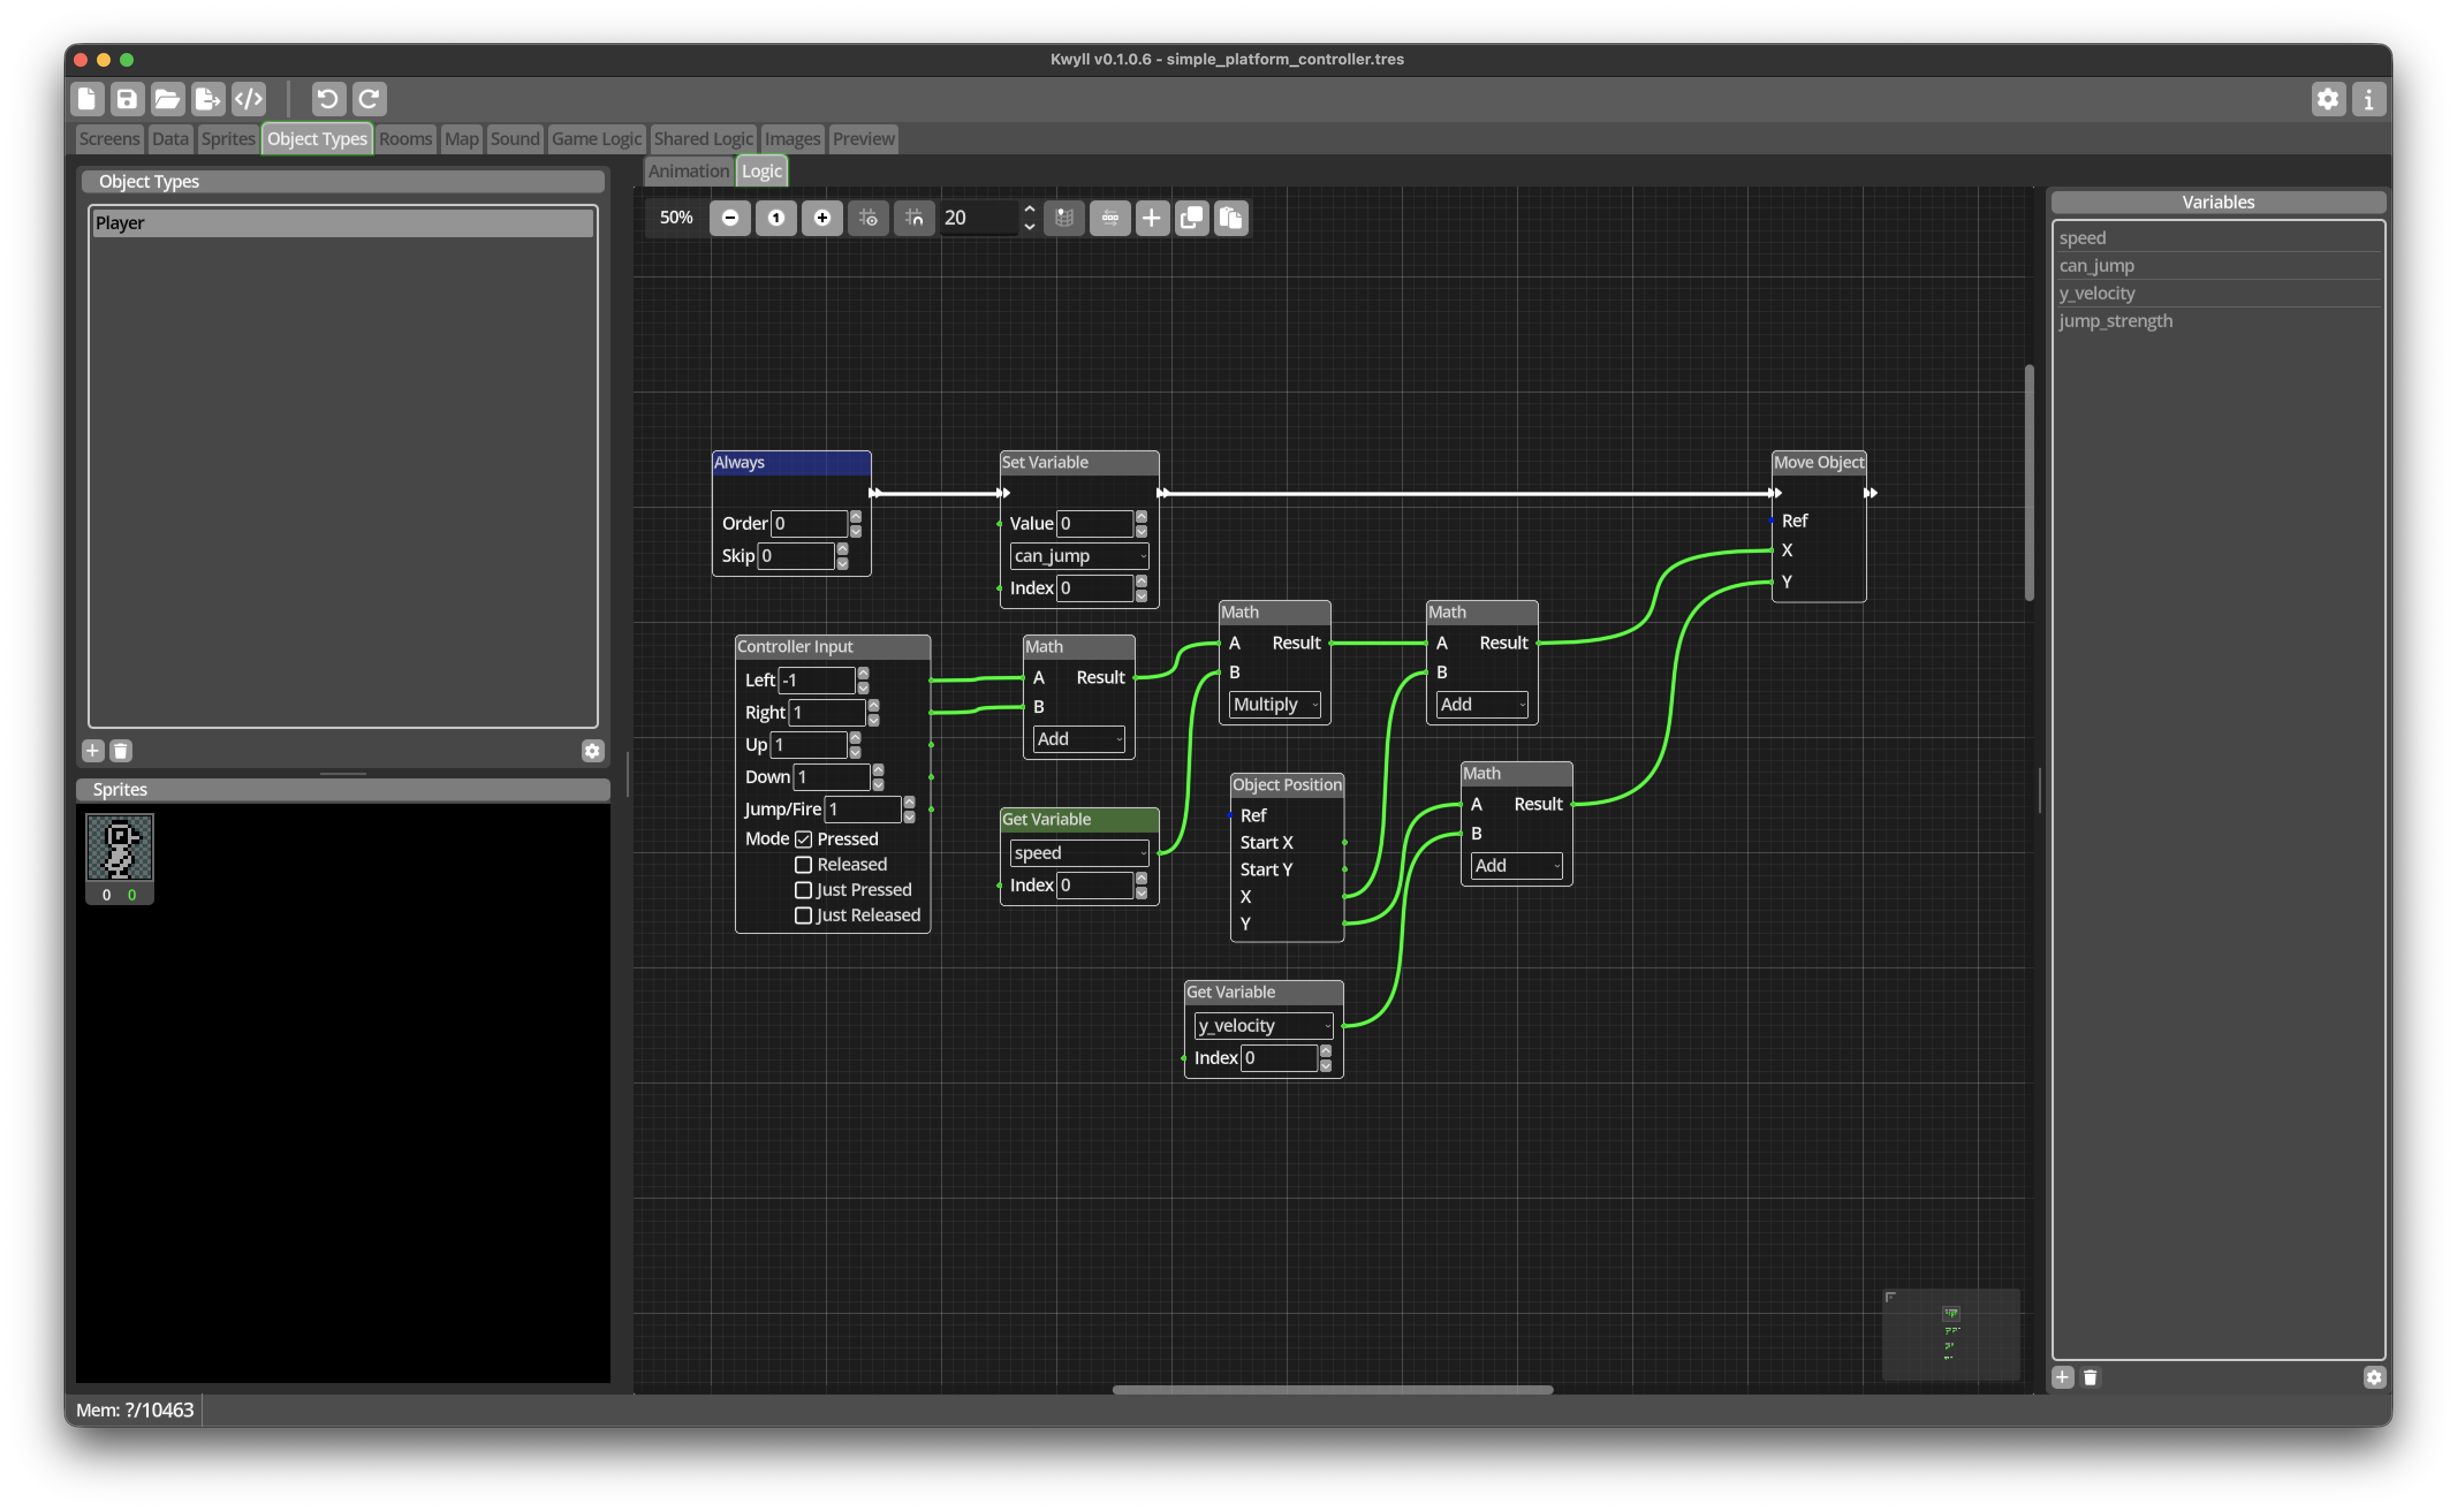
Task: Click the export file icon
Action: pyautogui.click(x=208, y=99)
